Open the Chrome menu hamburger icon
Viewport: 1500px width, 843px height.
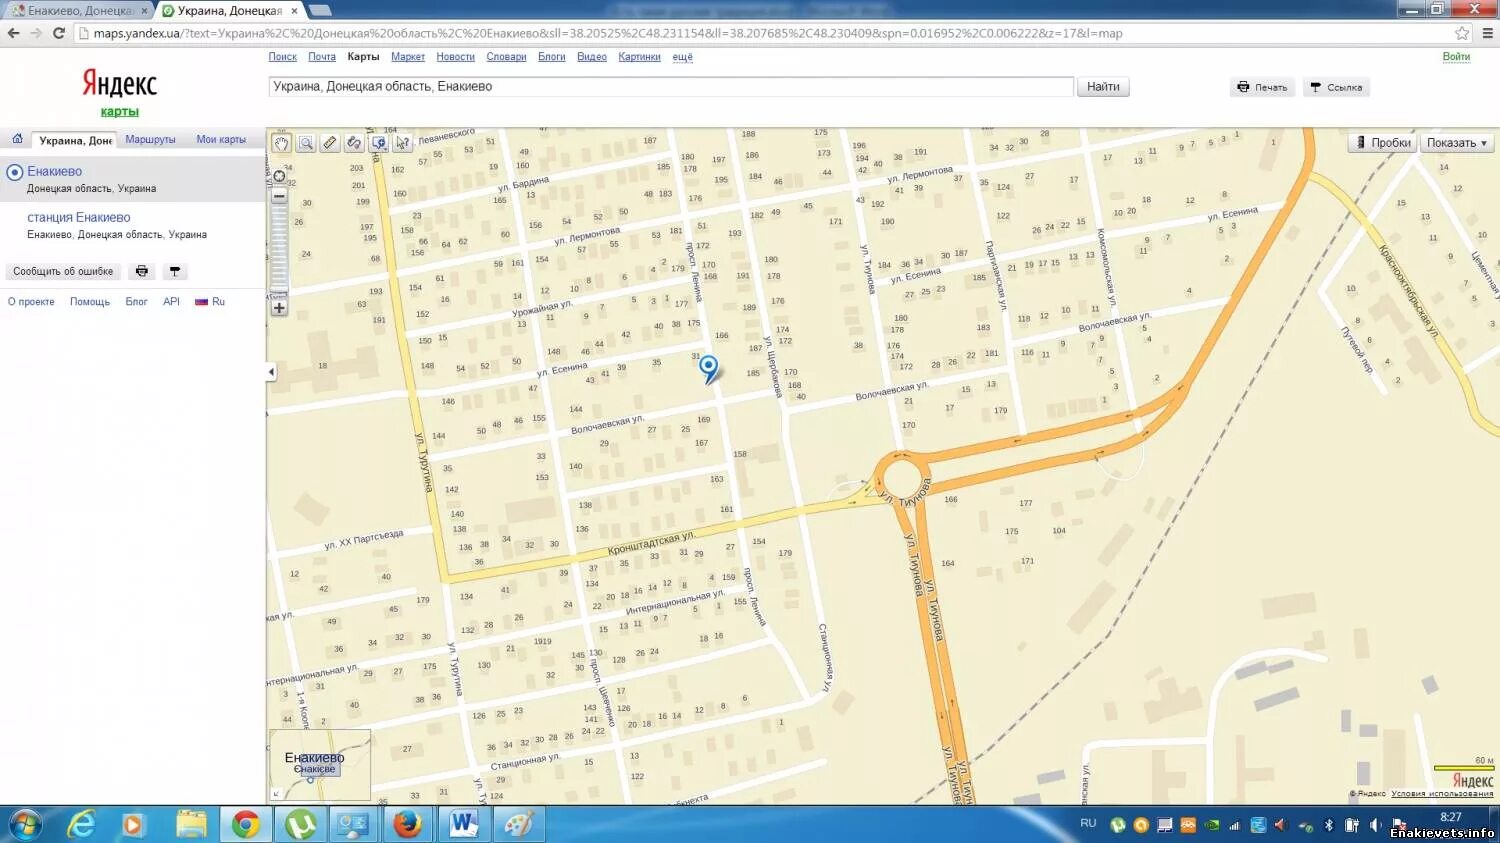(x=1487, y=33)
